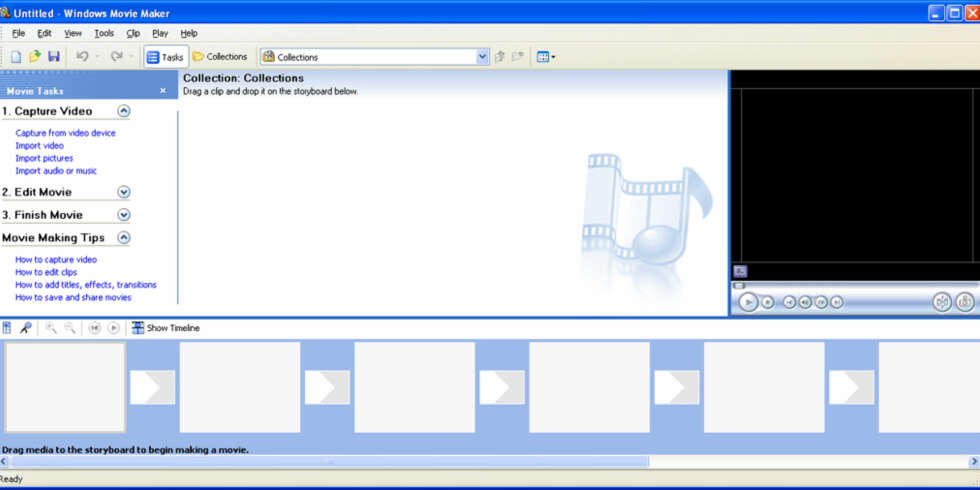Open the Clip menu
This screenshot has width=980, height=490.
pyautogui.click(x=133, y=33)
